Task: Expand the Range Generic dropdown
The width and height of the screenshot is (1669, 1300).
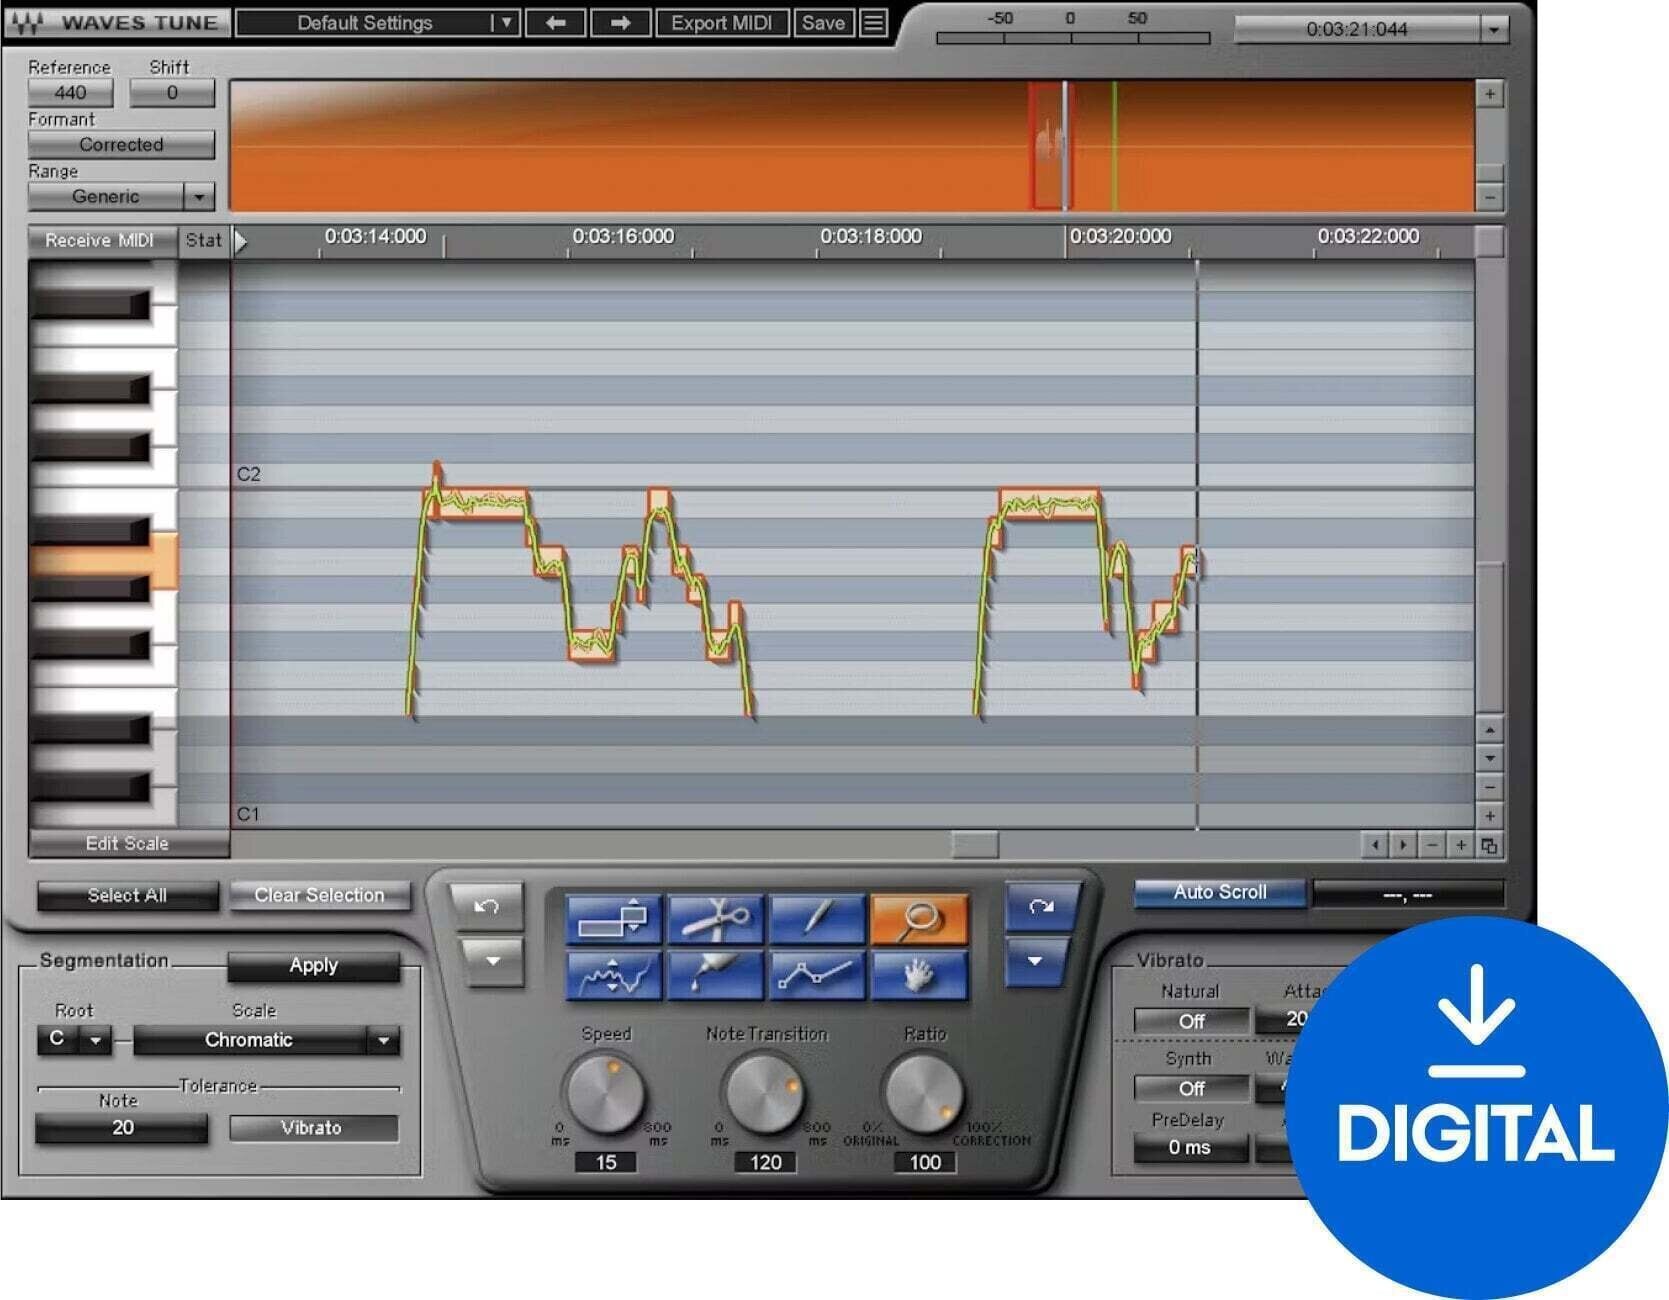Action: tap(199, 196)
